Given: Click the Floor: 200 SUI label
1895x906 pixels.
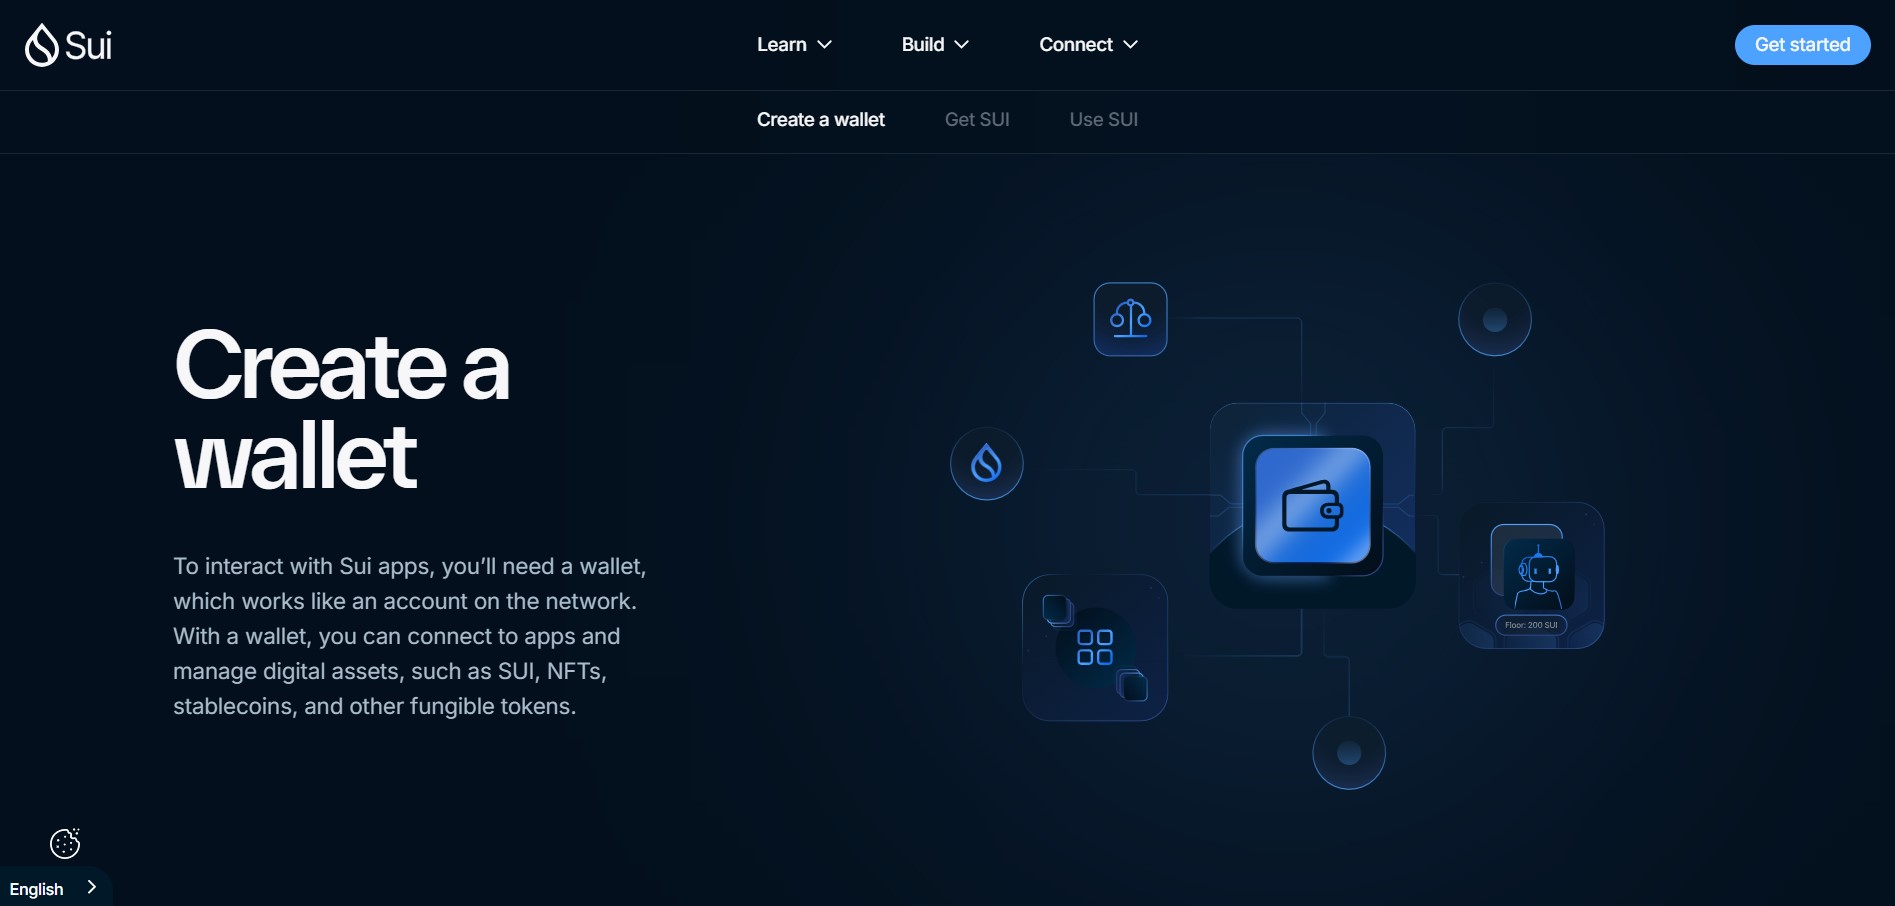Looking at the screenshot, I should 1531,625.
